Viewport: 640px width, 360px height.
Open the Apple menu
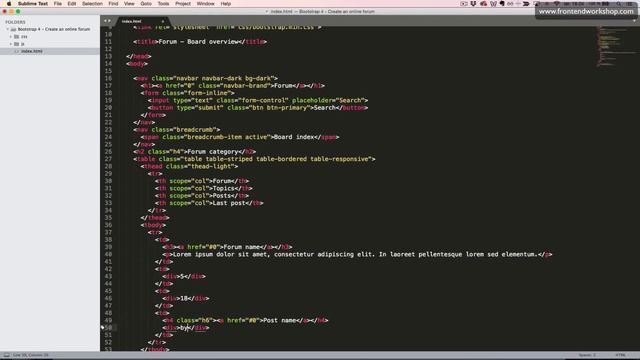(x=9, y=4)
